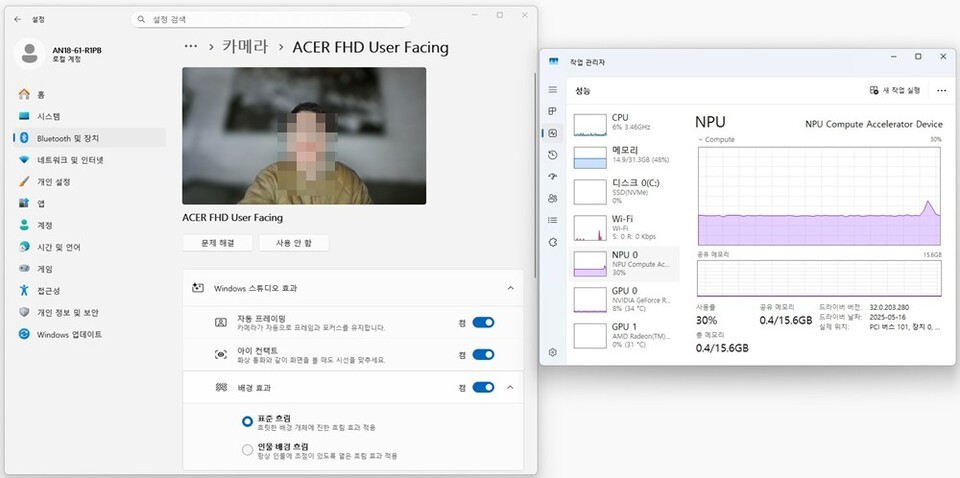
Task: Click the NPU Compute usage graph
Action: coord(819,196)
